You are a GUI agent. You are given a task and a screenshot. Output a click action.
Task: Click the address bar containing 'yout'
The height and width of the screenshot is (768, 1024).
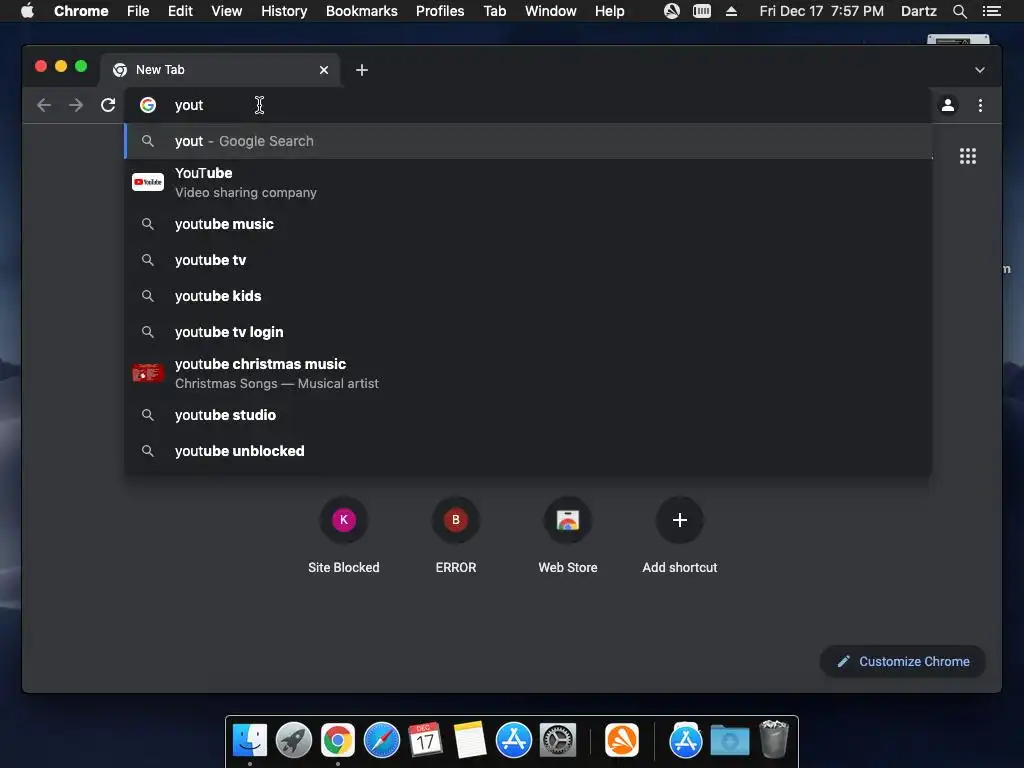pyautogui.click(x=529, y=105)
